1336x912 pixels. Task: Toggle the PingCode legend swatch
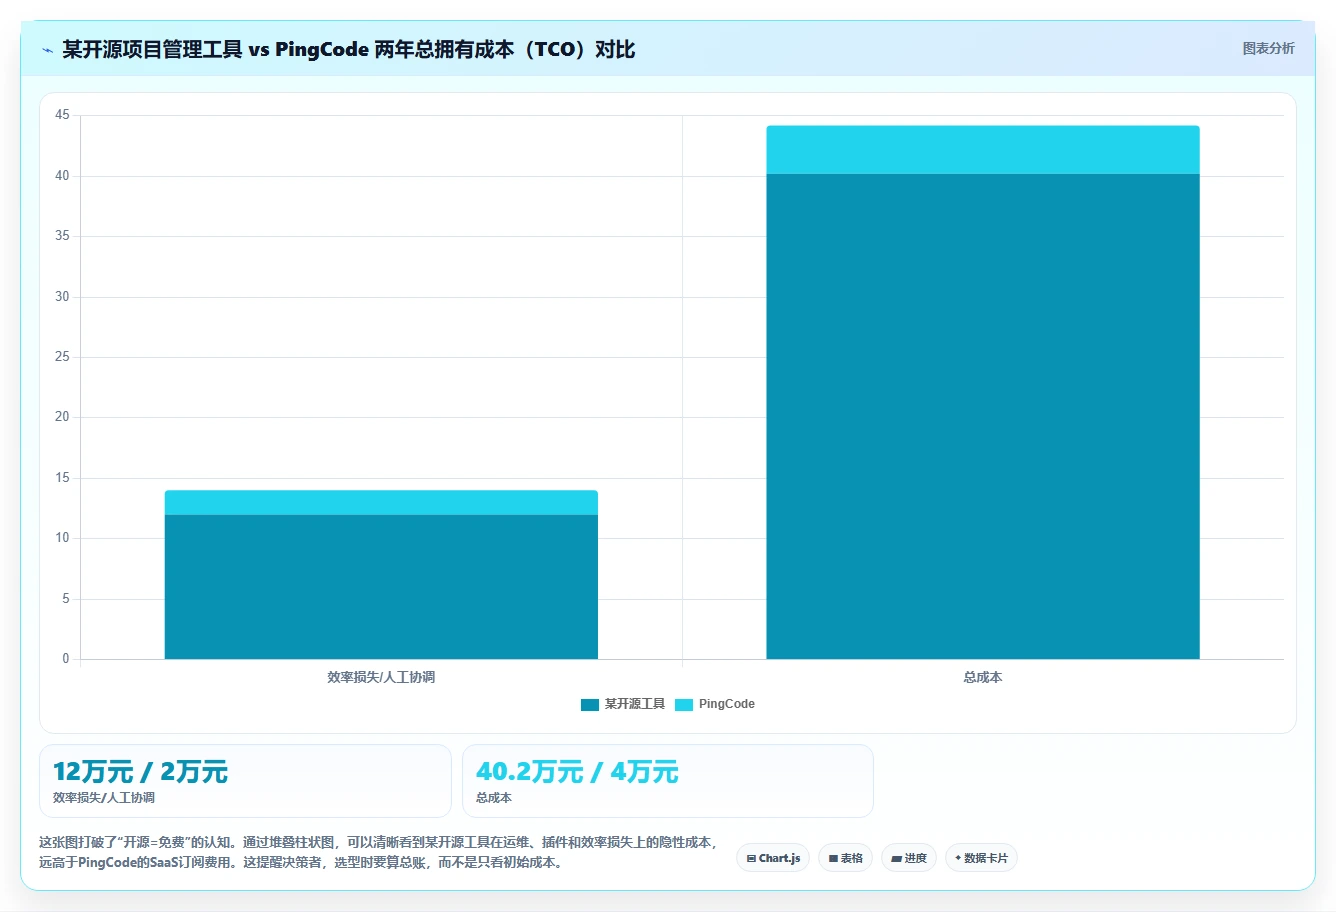click(x=684, y=704)
